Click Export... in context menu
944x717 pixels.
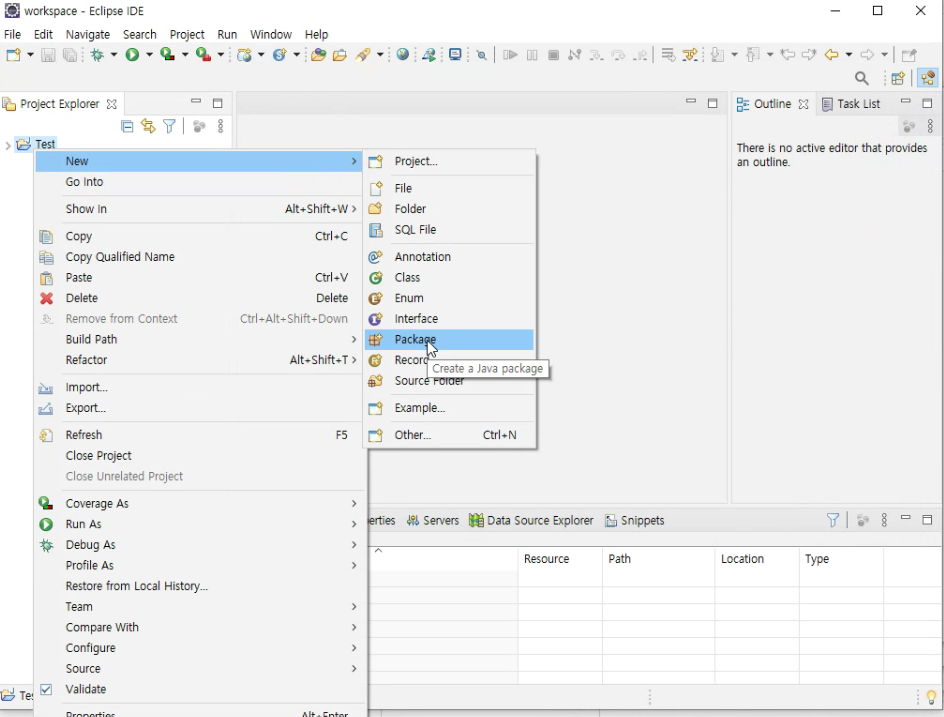[200, 408]
